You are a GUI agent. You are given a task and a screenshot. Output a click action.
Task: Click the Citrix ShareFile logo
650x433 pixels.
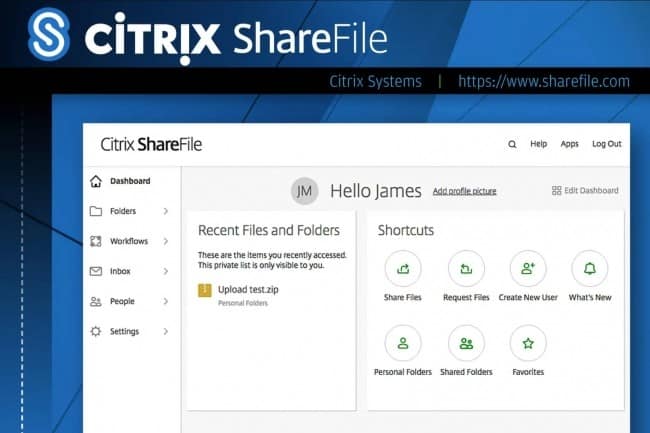click(x=151, y=145)
